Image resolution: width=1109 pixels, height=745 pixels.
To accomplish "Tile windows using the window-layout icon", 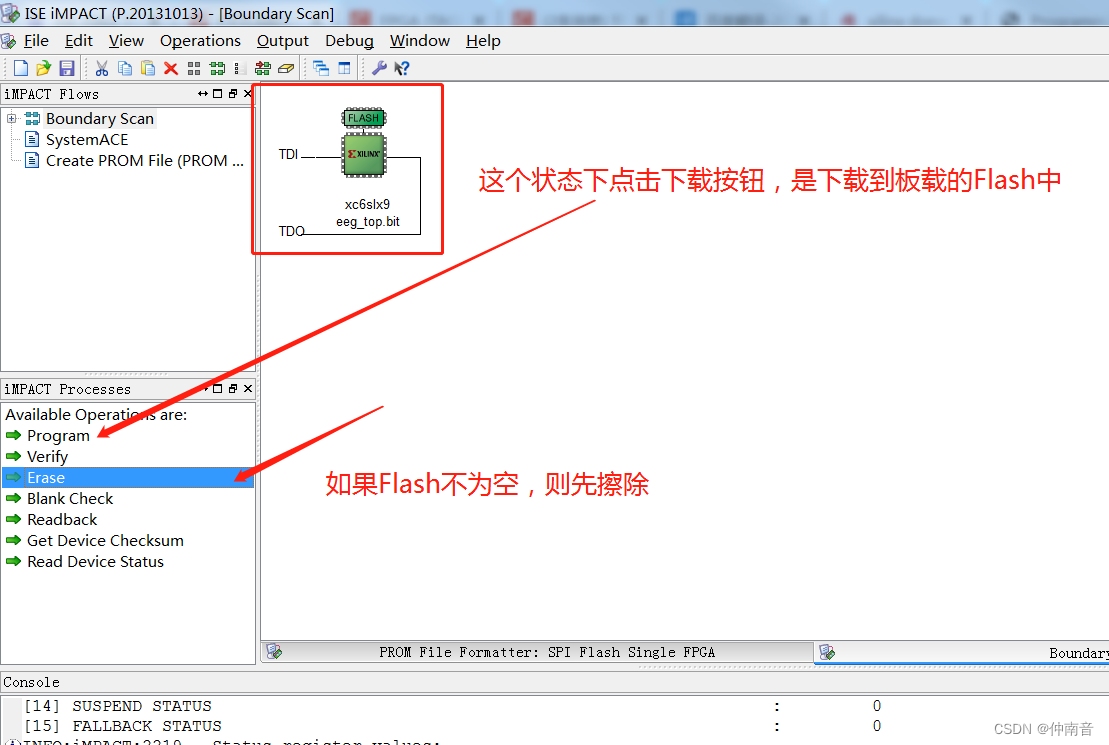I will click(x=344, y=68).
